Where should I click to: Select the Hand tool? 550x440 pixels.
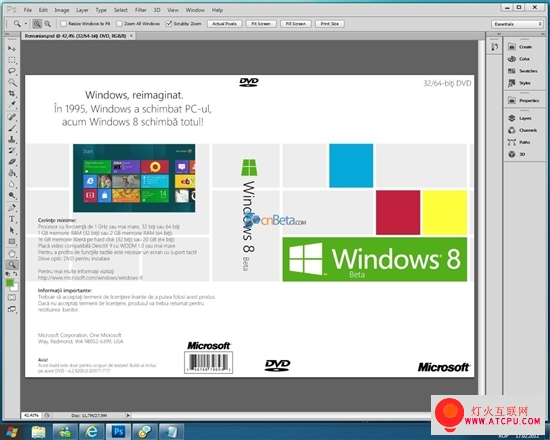point(12,253)
